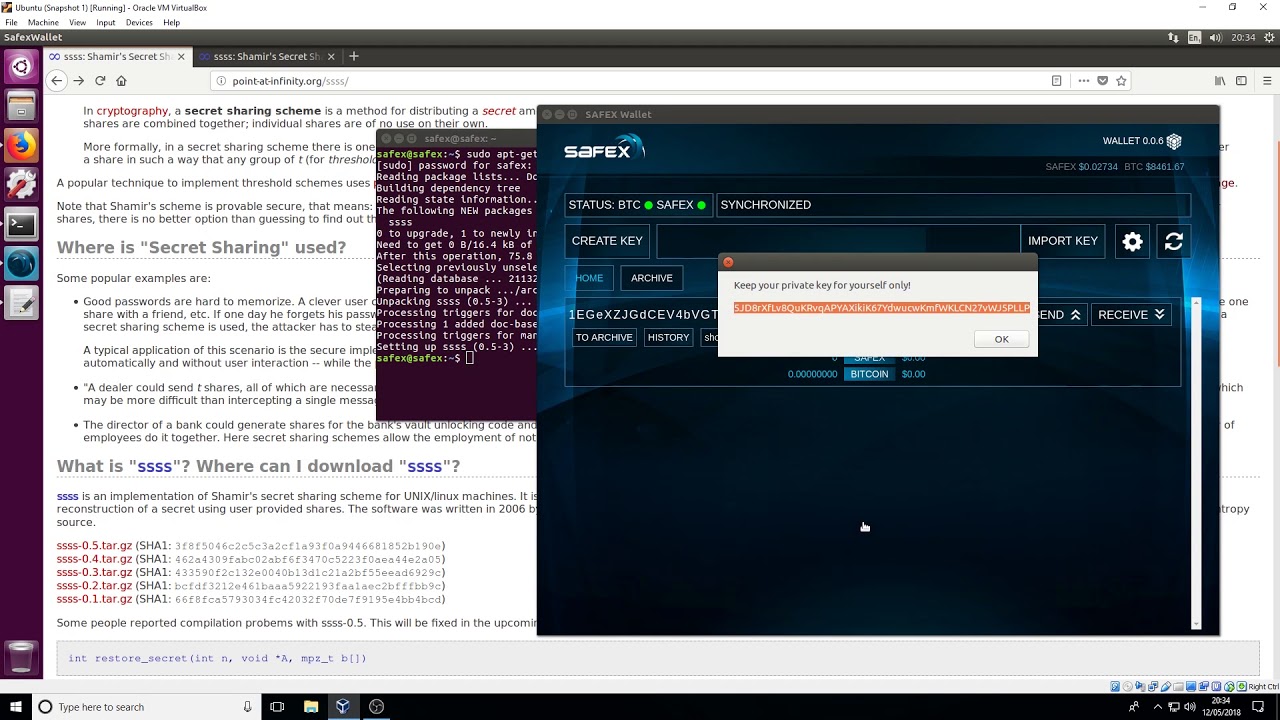
Task: Open VirtualBox Devices menu
Action: 139,22
